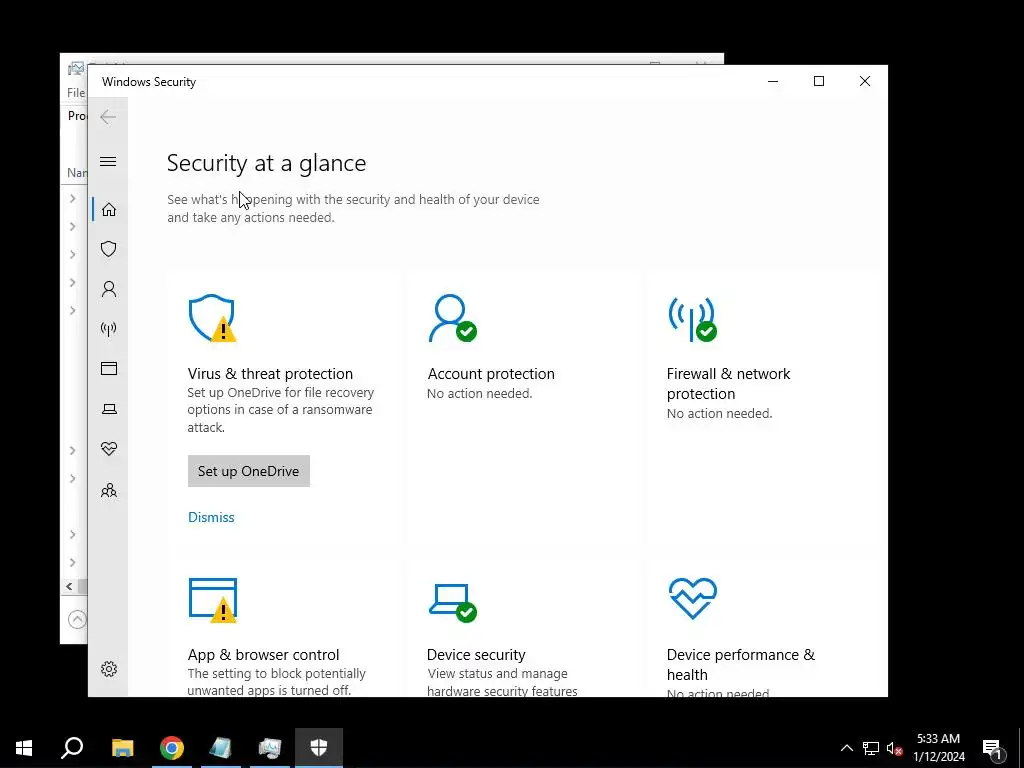Viewport: 1024px width, 768px height.
Task: Click the Device security laptop tile icon
Action: click(x=453, y=602)
